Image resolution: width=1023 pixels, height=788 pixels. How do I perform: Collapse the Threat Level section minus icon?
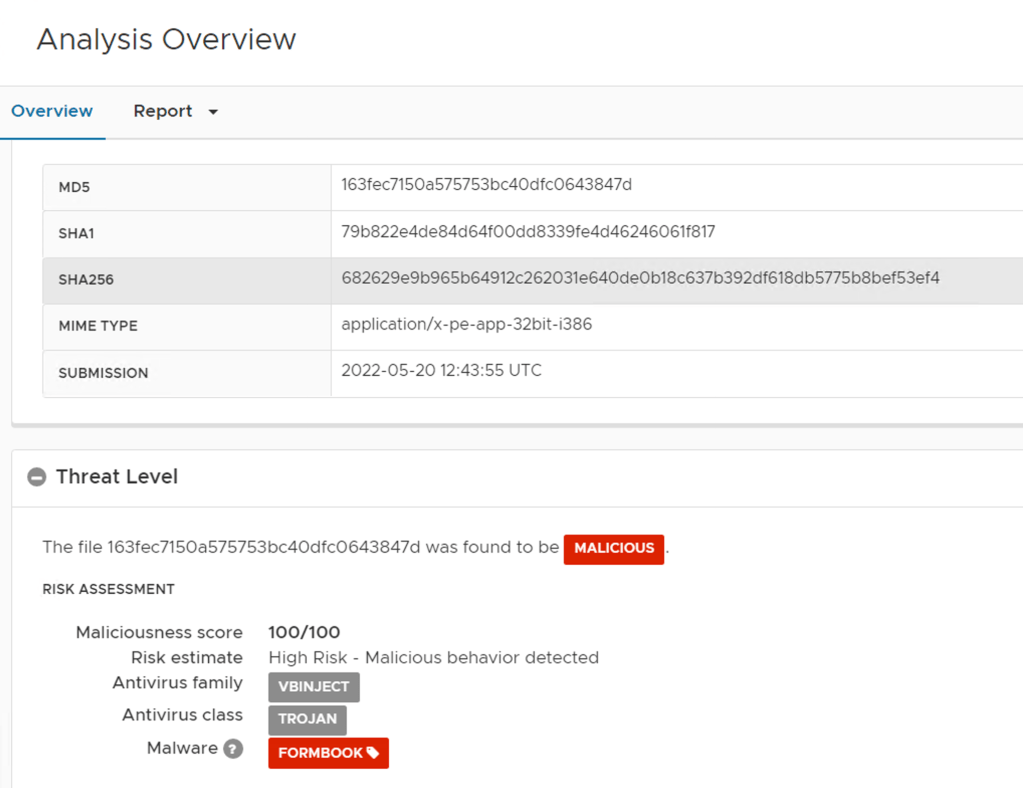point(37,477)
